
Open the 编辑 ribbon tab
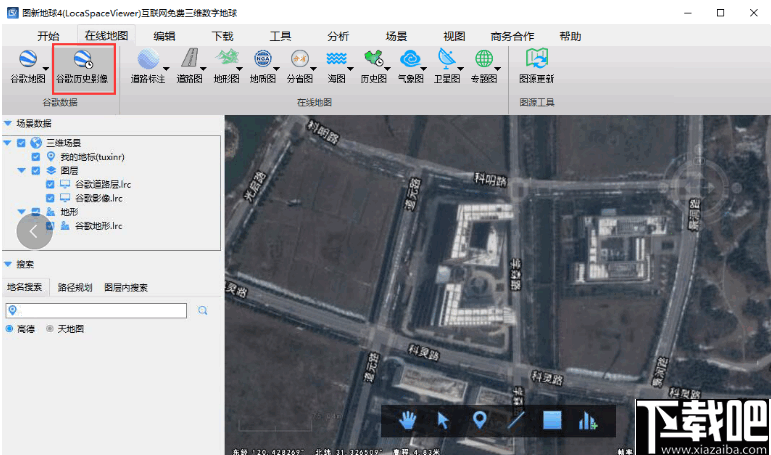pos(164,36)
